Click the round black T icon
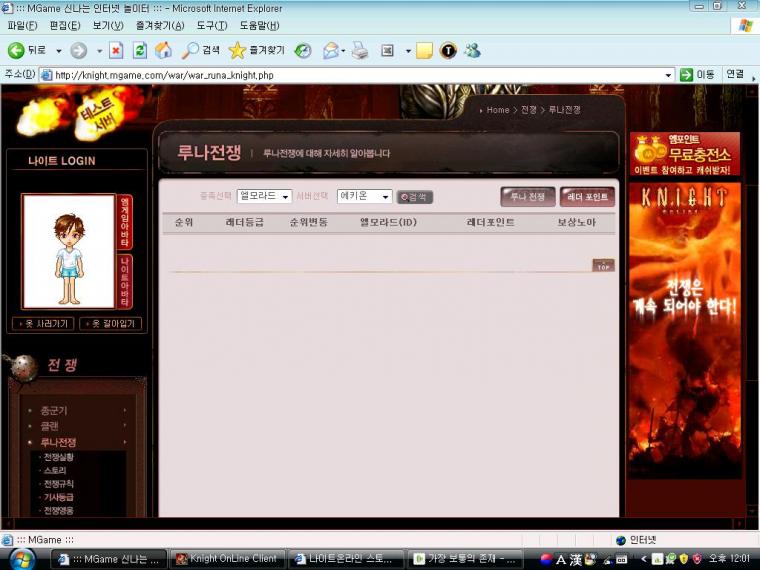This screenshot has width=760, height=570. [448, 50]
